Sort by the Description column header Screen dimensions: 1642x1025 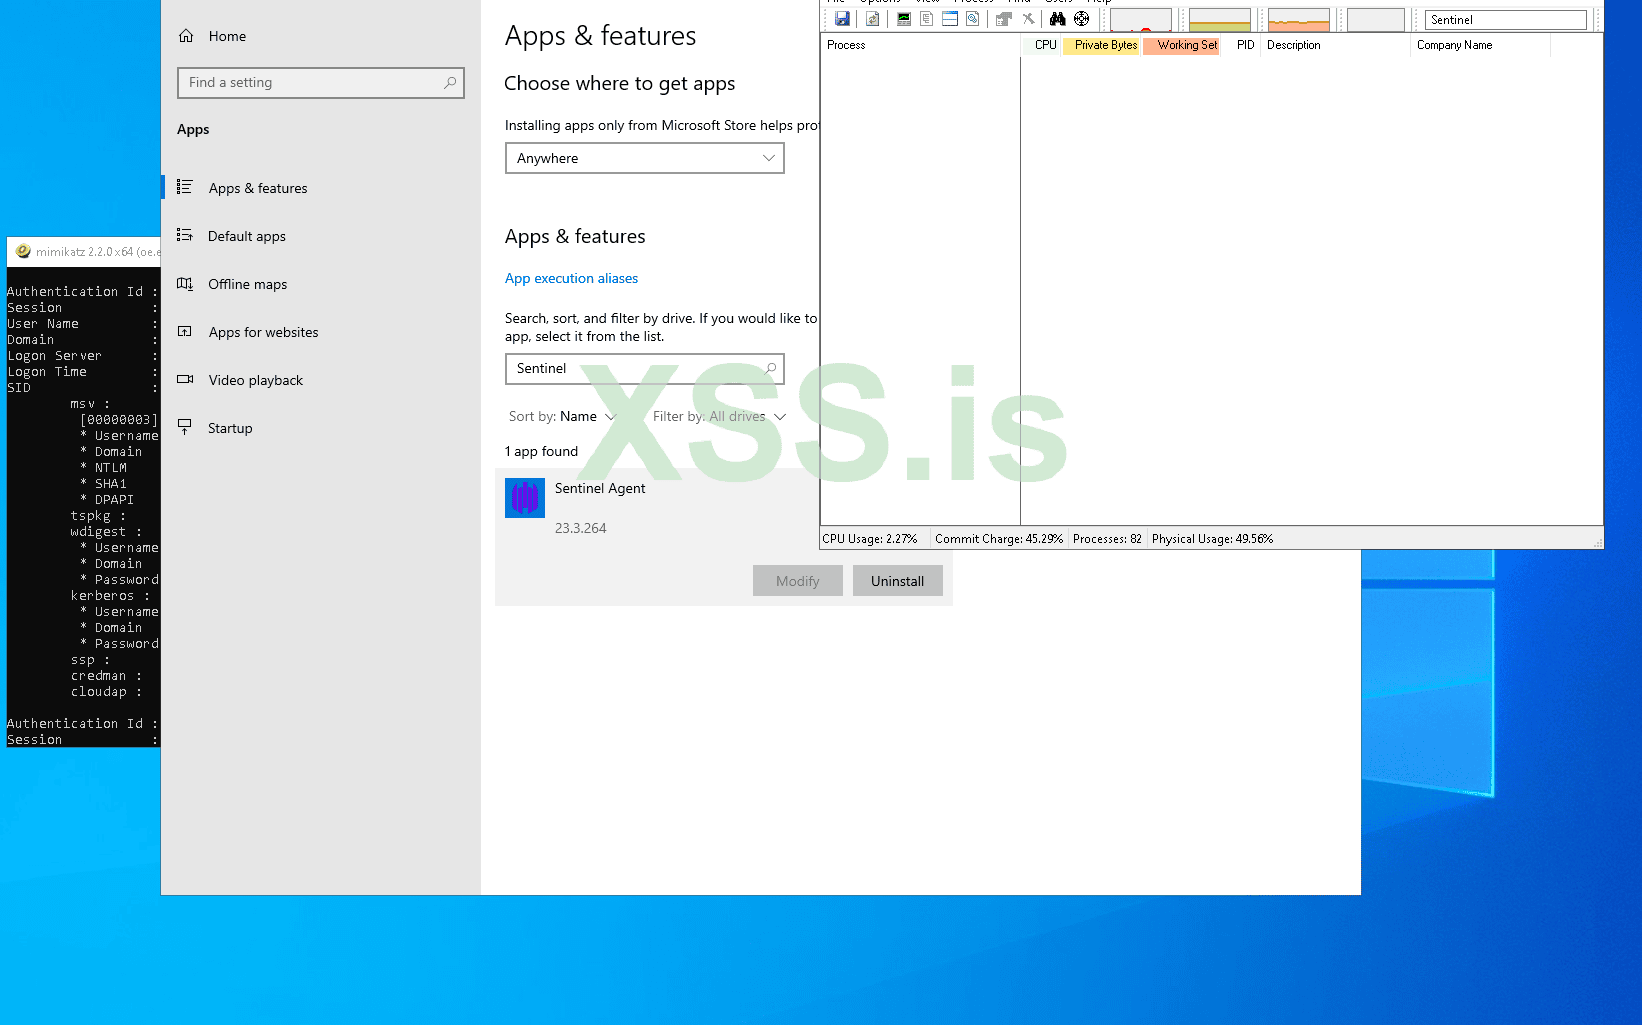click(1293, 45)
